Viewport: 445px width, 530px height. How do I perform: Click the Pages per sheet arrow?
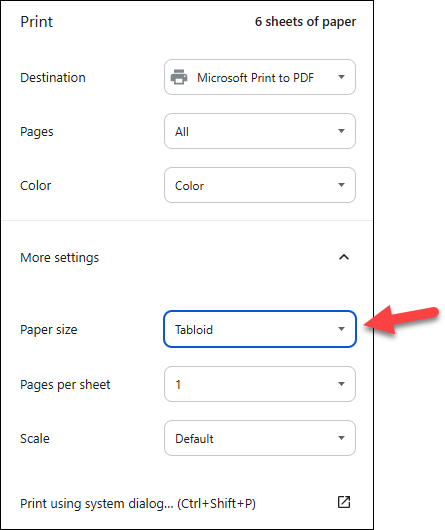coord(341,384)
